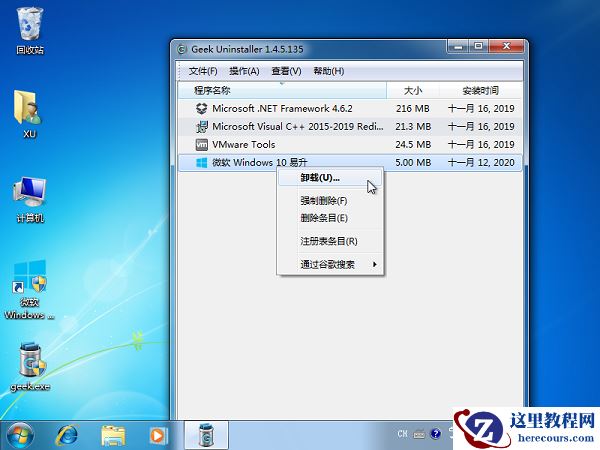
Task: Click the Windows Start orb
Action: pos(20,435)
